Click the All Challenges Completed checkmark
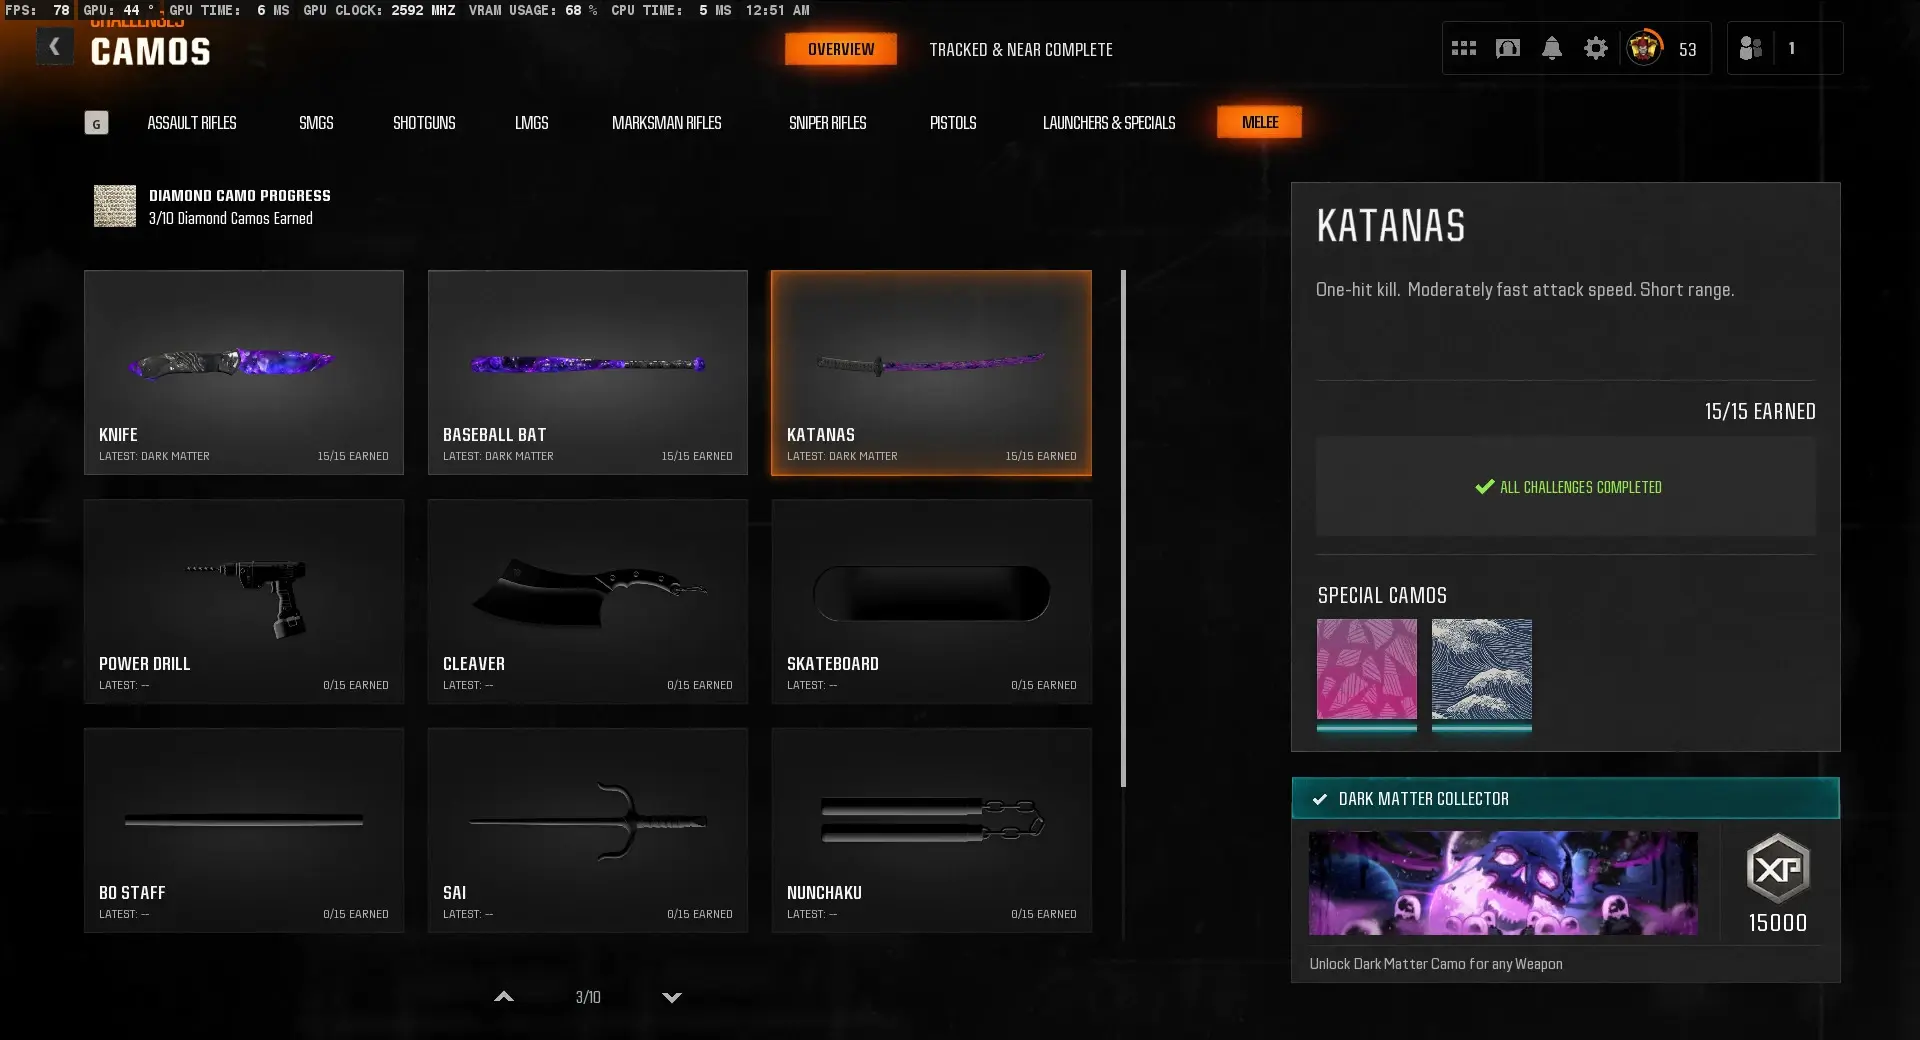Image resolution: width=1920 pixels, height=1040 pixels. coord(1484,487)
